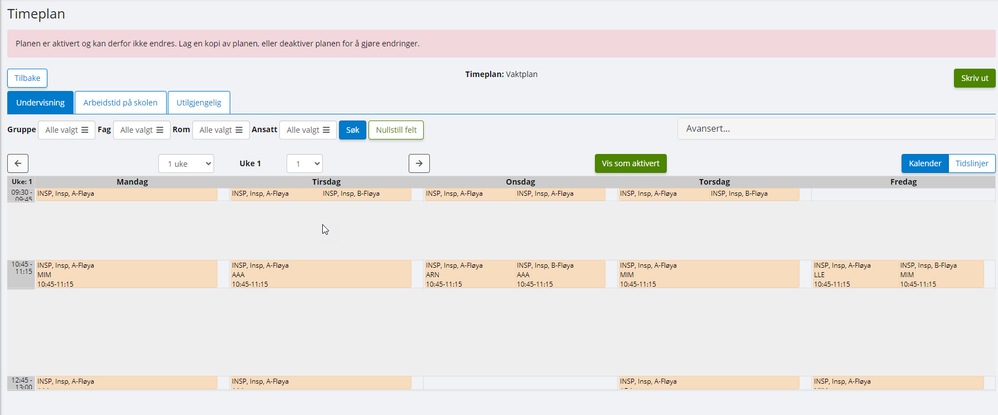Go to previous week with left arrow
Image resolution: width=998 pixels, height=415 pixels.
pos(18,164)
